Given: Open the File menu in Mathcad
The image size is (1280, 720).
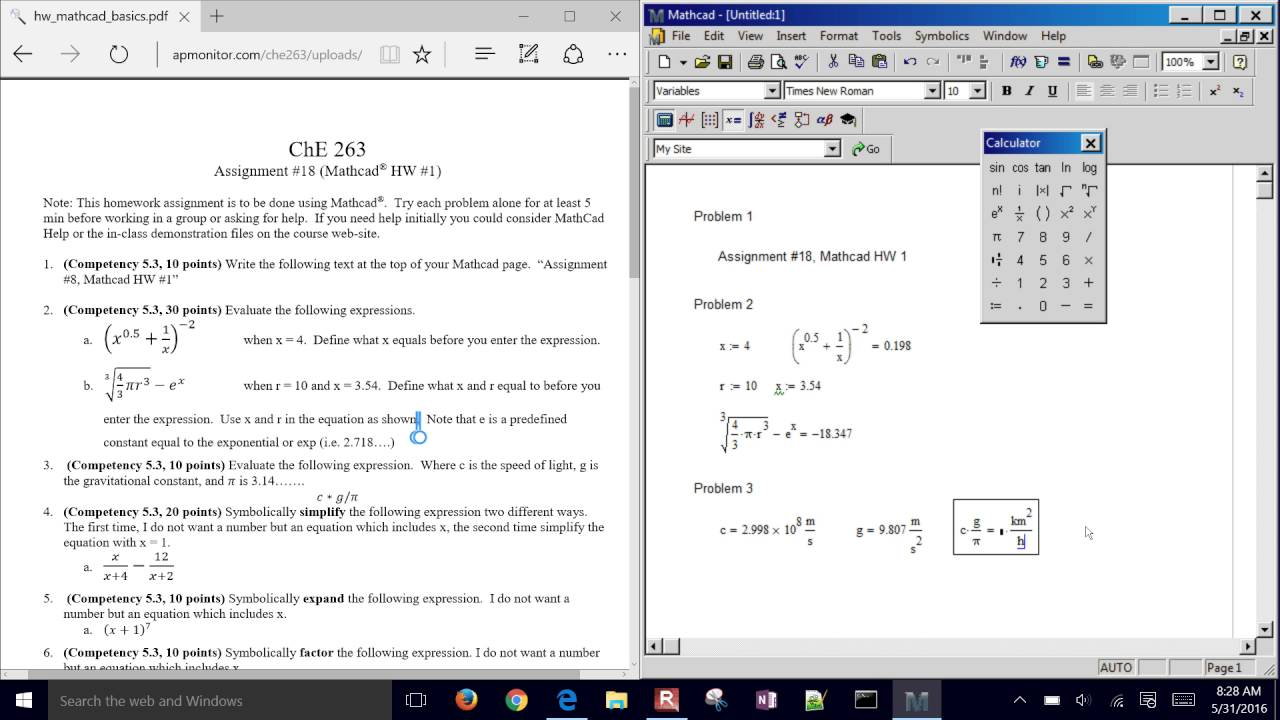Looking at the screenshot, I should point(681,36).
